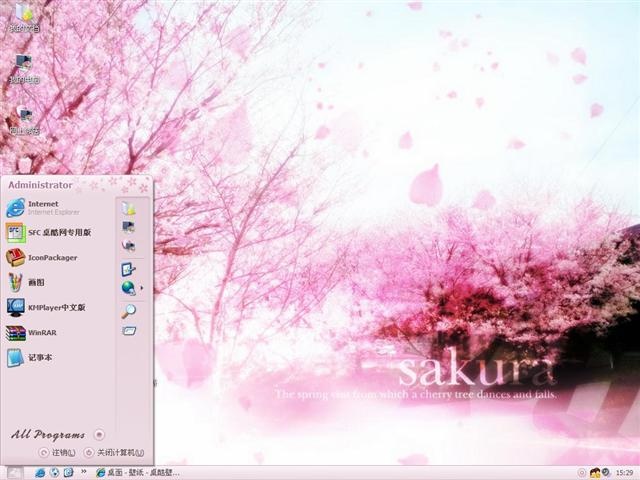This screenshot has height=480, width=640.
Task: Open the My Computer icon in Start menu sidebar
Action: tap(129, 227)
